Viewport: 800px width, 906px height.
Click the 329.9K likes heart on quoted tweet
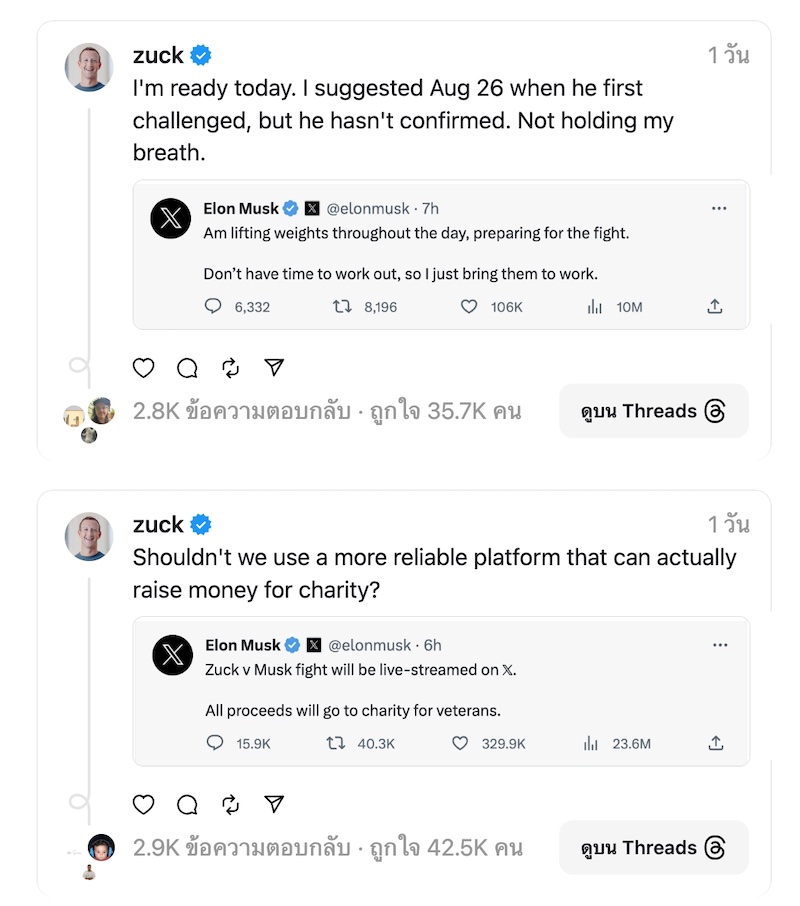pos(460,743)
